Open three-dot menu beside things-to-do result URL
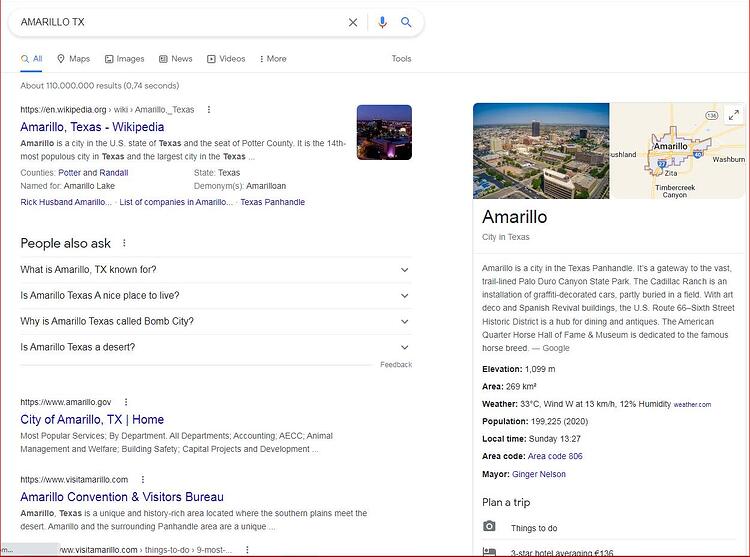This screenshot has width=750, height=557. 247,550
